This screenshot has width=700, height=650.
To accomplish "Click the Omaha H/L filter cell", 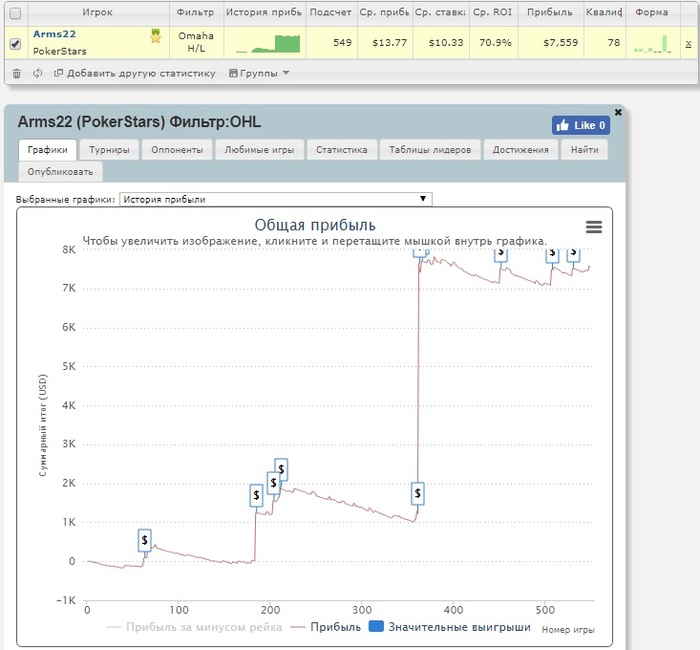I will (196, 42).
